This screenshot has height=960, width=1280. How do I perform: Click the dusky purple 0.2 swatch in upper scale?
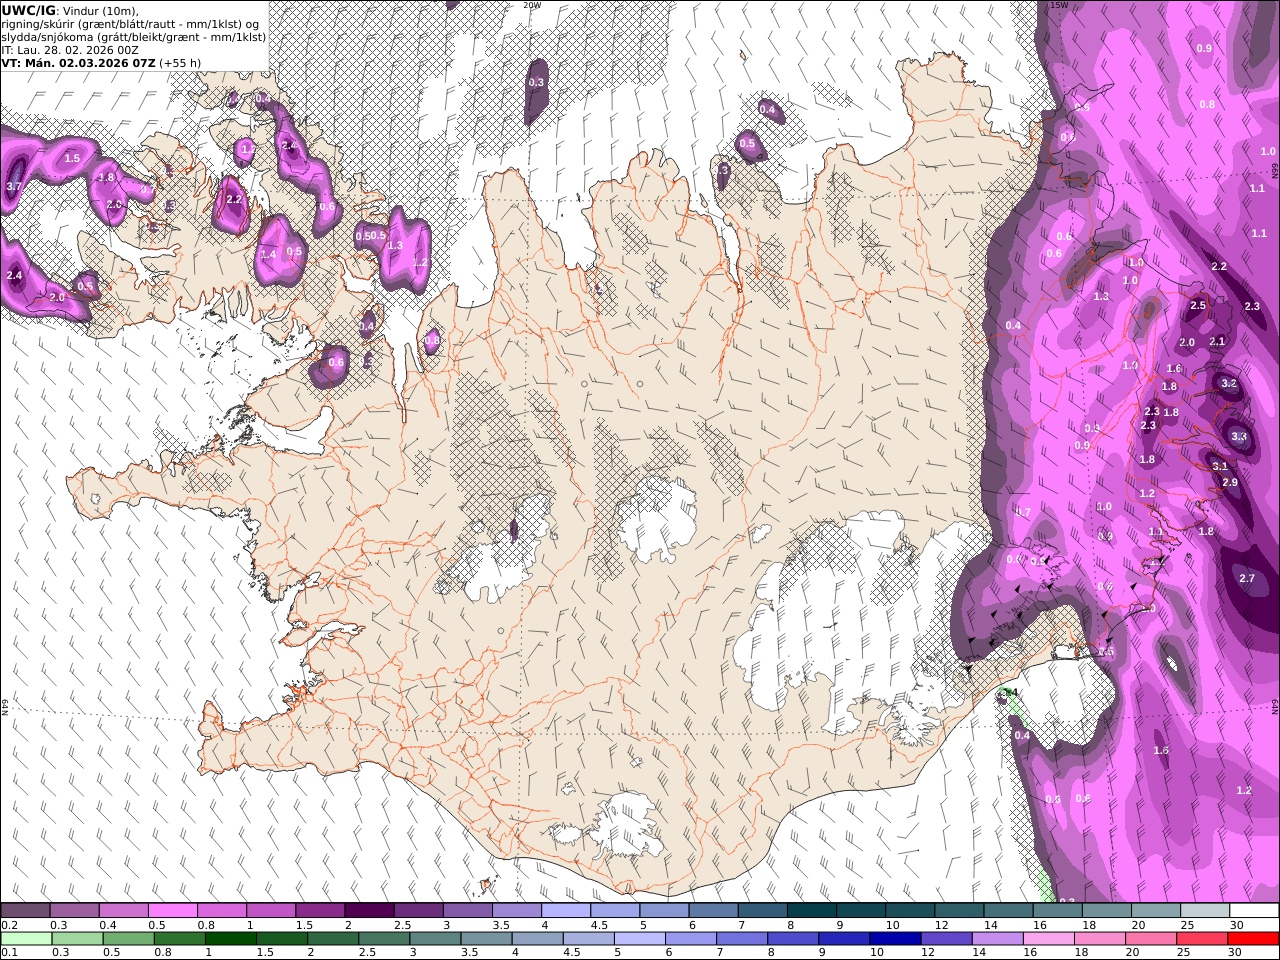pos(26,911)
